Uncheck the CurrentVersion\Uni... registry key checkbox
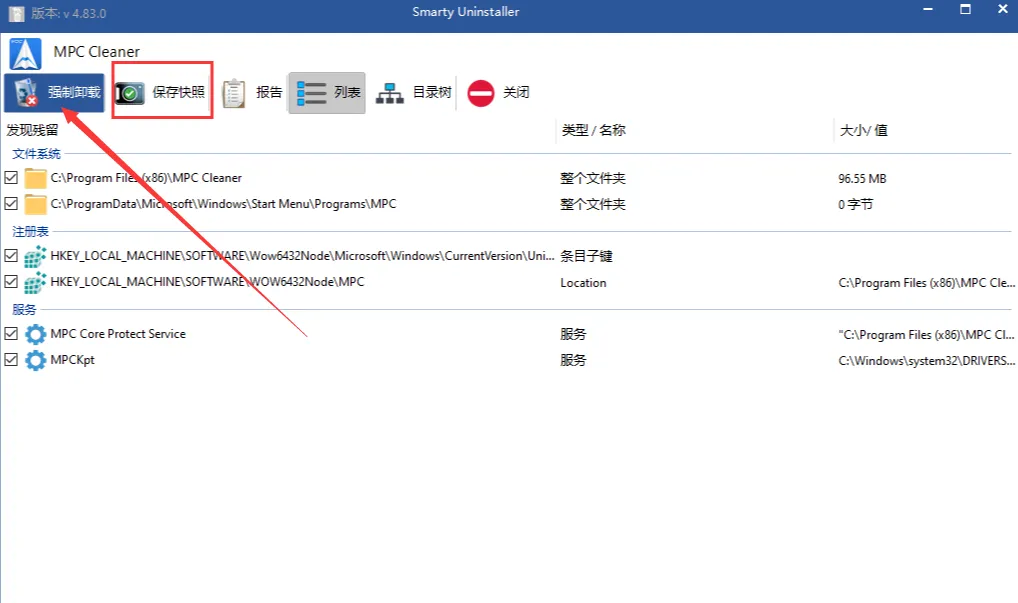 (x=11, y=255)
